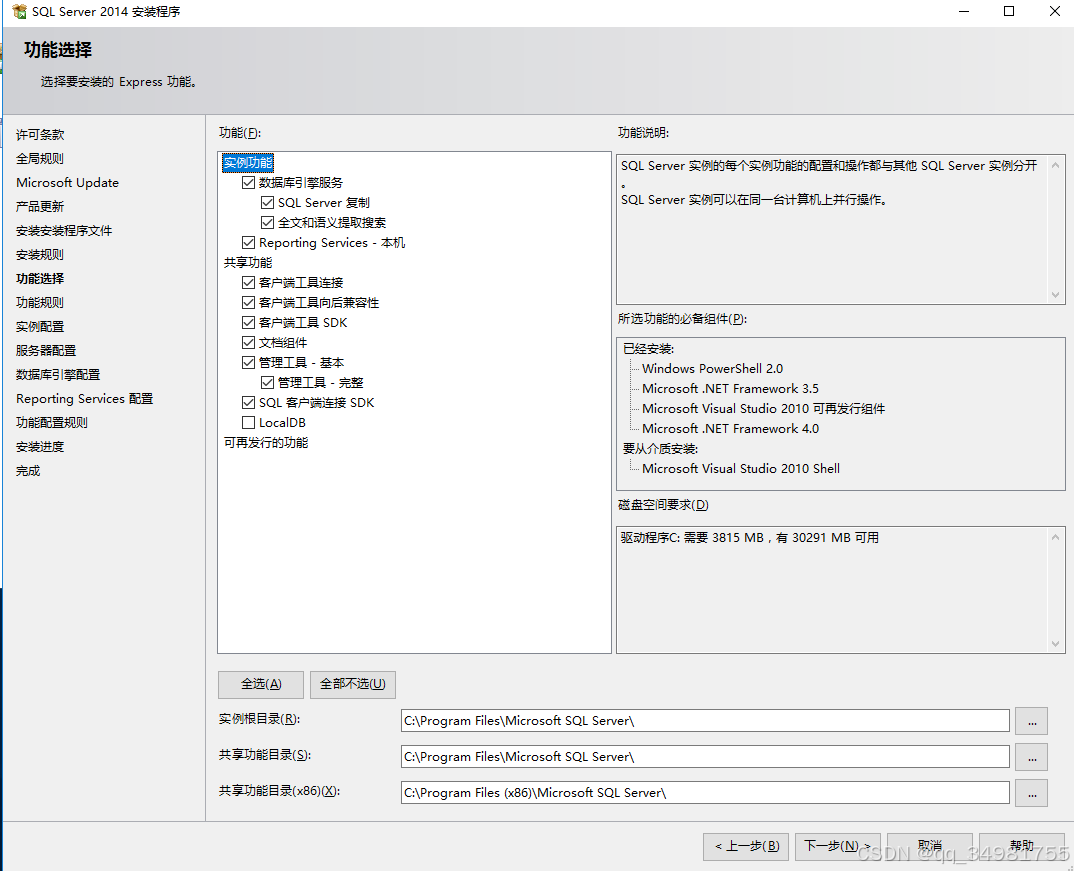The width and height of the screenshot is (1074, 871).
Task: Select 许可条款 in left sidebar
Action: click(40, 134)
